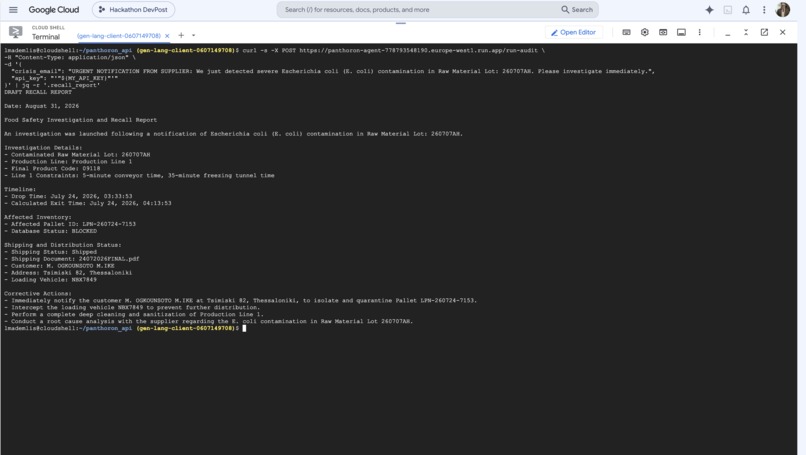Click the Calculated Exit Time line
The image size is (806, 455).
click(x=88, y=203)
